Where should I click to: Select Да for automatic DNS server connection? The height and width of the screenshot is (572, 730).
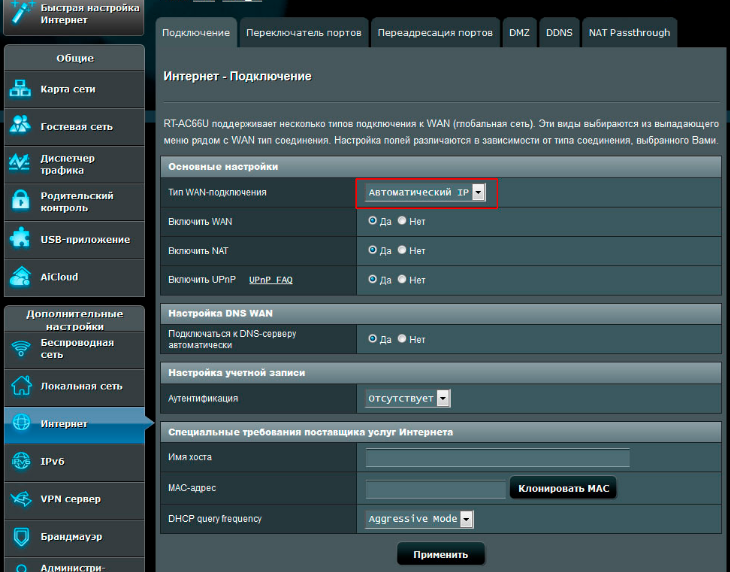pyautogui.click(x=372, y=339)
